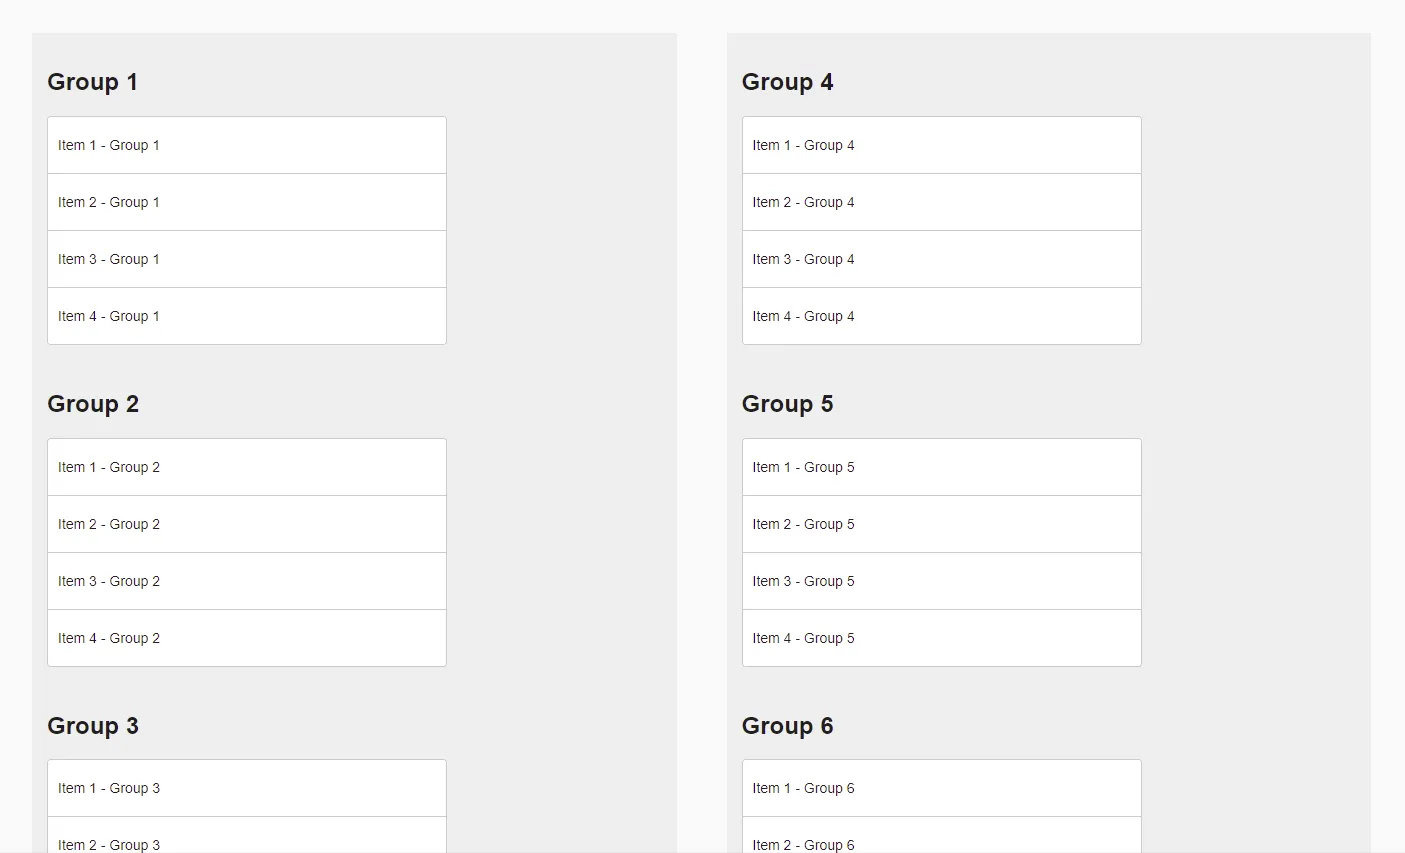Select Item 1 - Group 5

[x=941, y=467]
